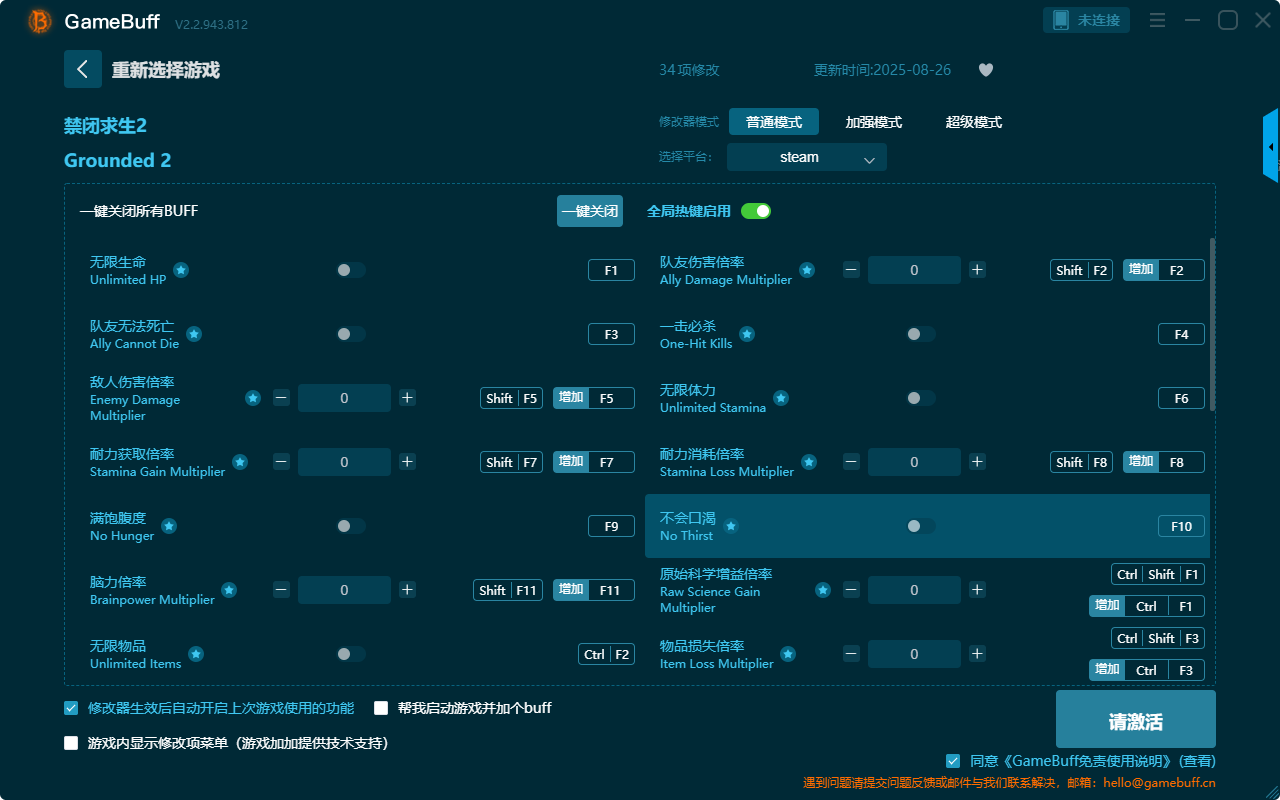1280x800 pixels.
Task: Click the 增加 F5 hotkey button
Action: [594, 398]
